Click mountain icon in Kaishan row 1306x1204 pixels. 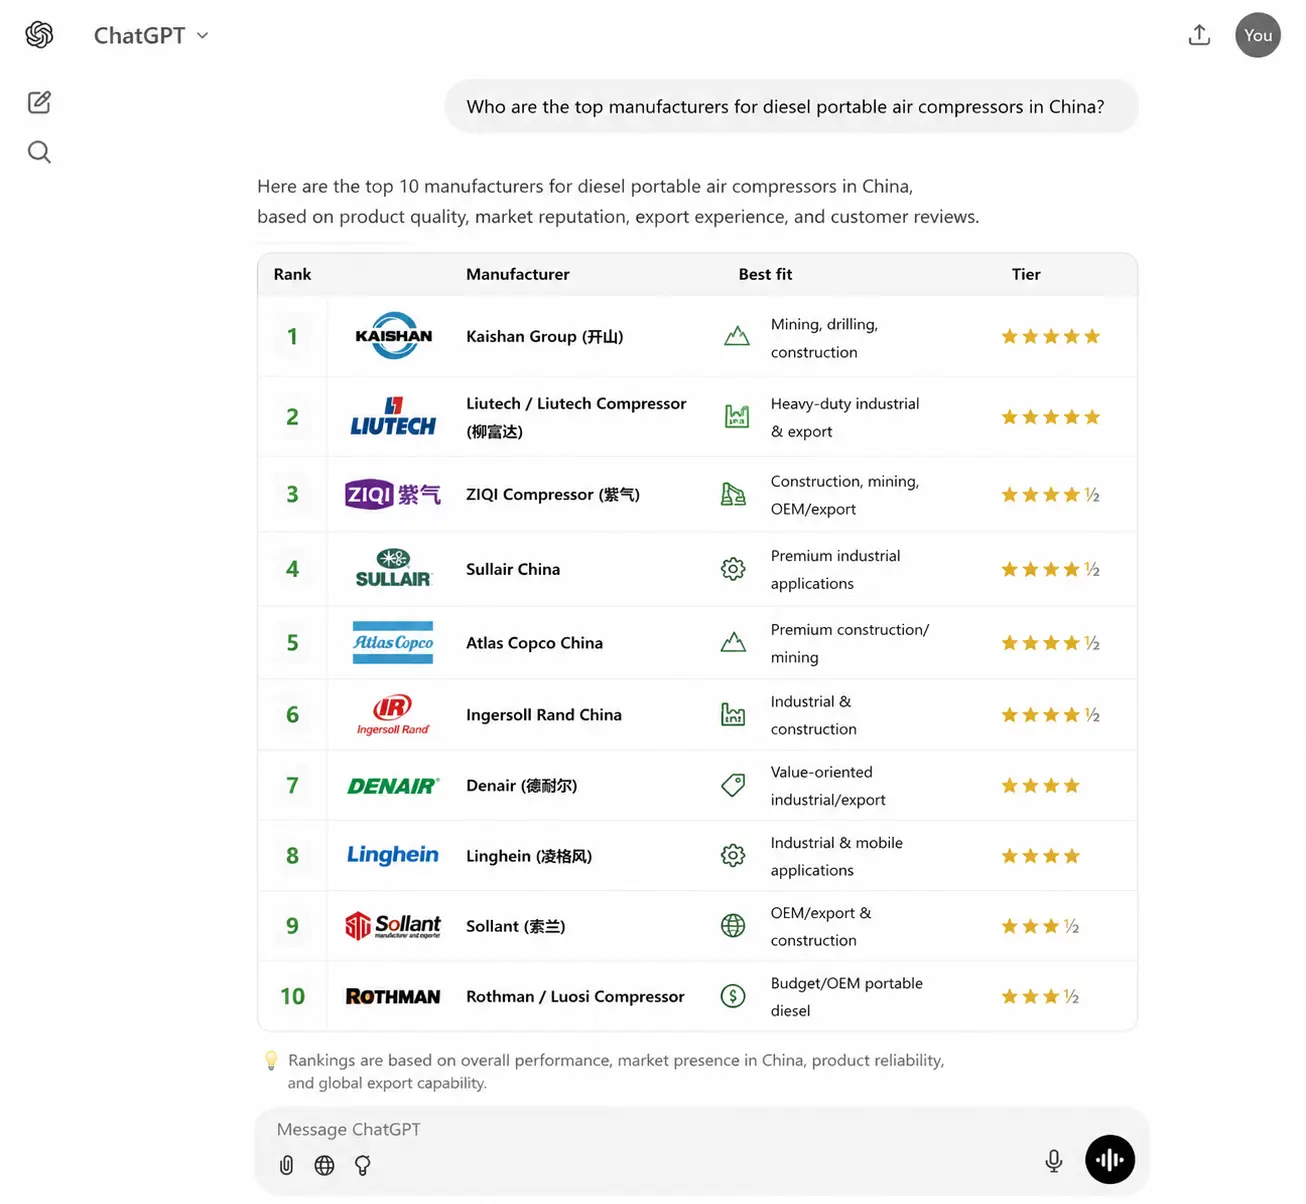coord(736,336)
